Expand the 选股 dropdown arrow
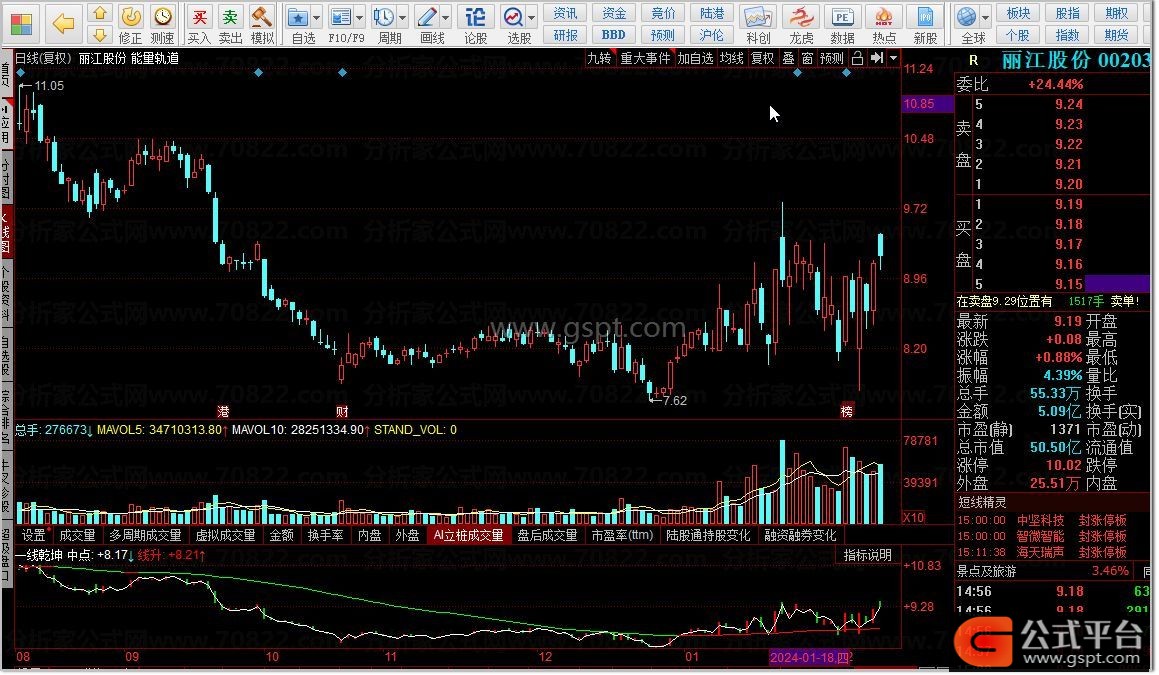1159x675 pixels. pyautogui.click(x=531, y=17)
